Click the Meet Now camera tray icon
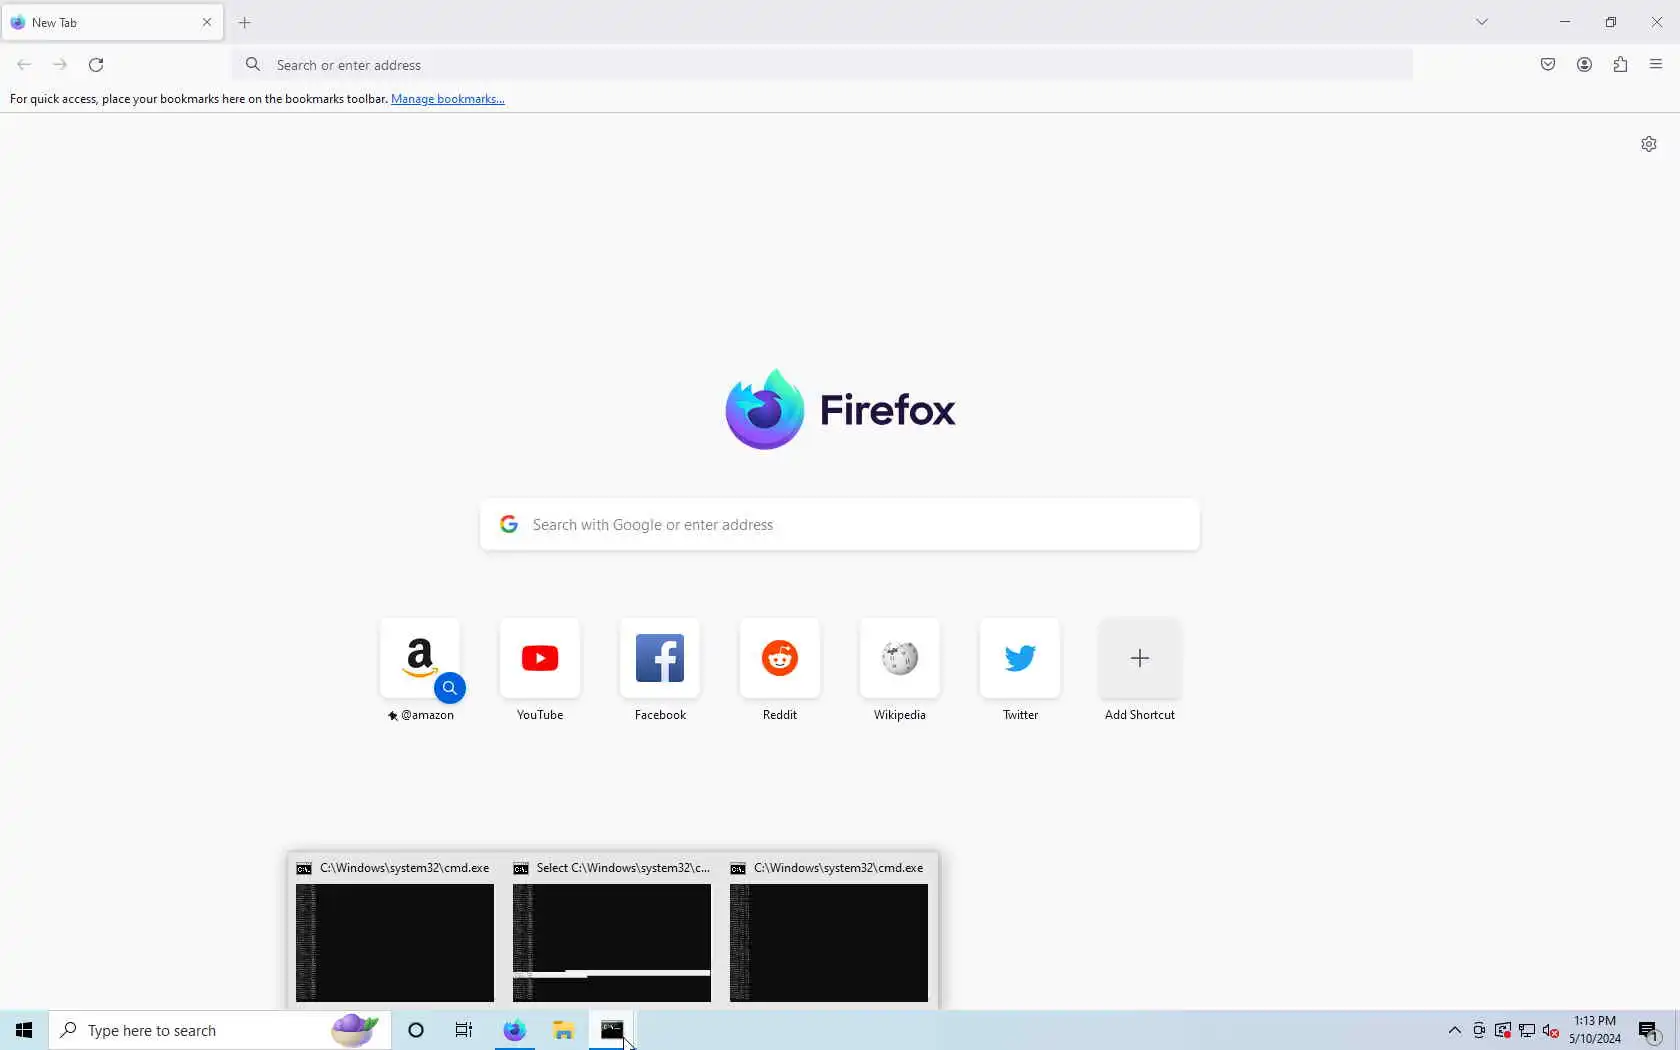 tap(1479, 1031)
